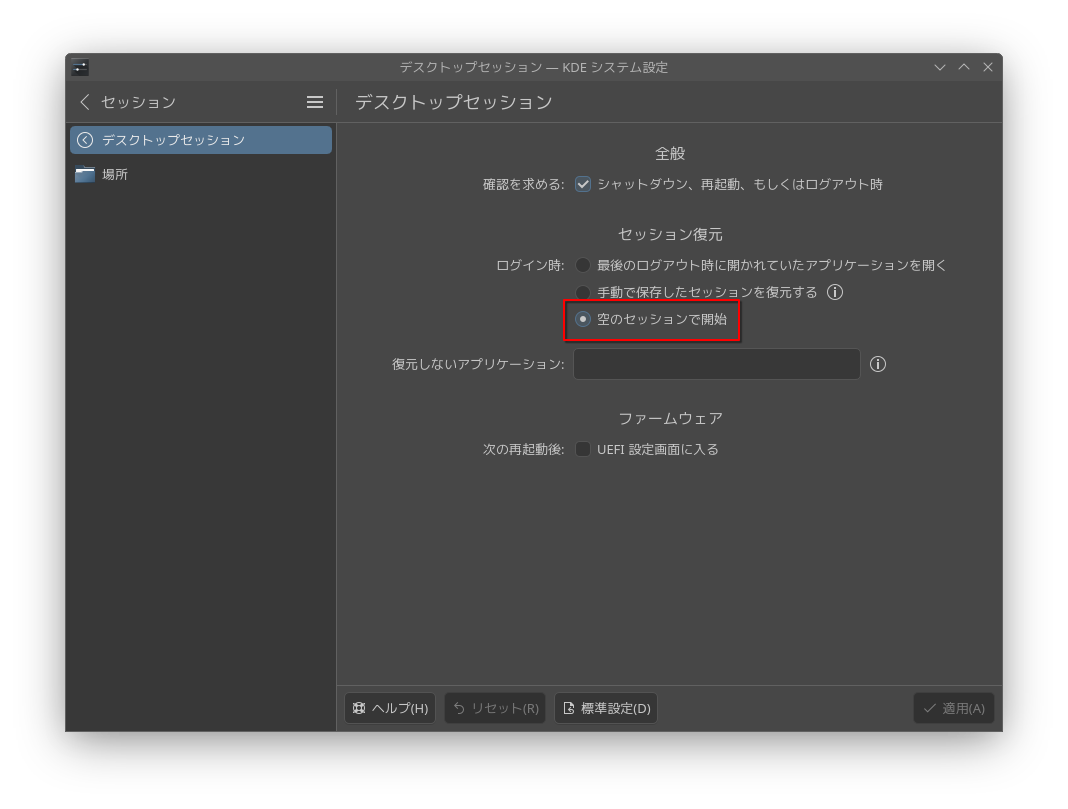This screenshot has height=809, width=1068.
Task: Enable UEFI 設定画面に入る checkbox
Action: tap(583, 449)
